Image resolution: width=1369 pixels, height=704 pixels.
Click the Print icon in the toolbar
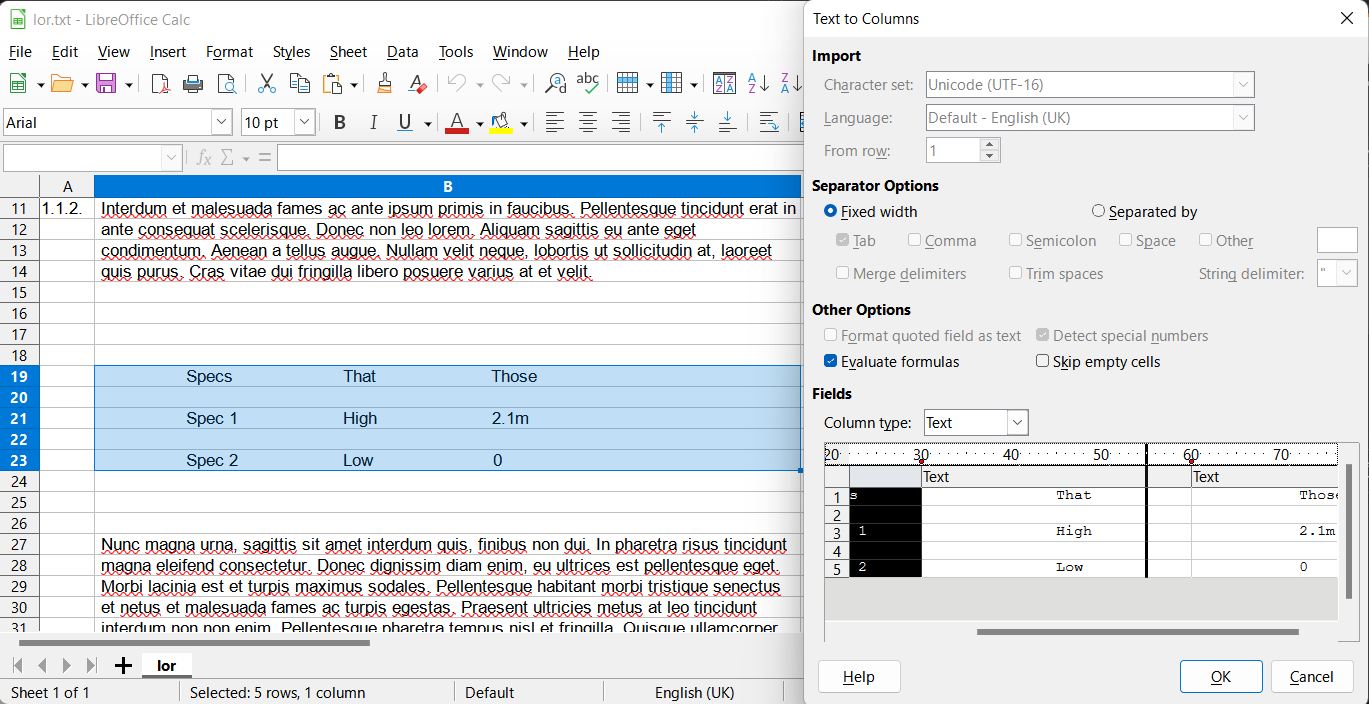click(x=193, y=84)
